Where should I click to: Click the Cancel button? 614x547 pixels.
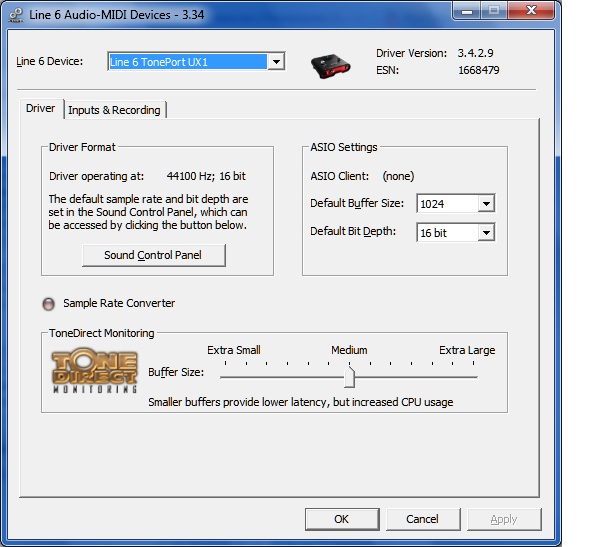pos(423,519)
